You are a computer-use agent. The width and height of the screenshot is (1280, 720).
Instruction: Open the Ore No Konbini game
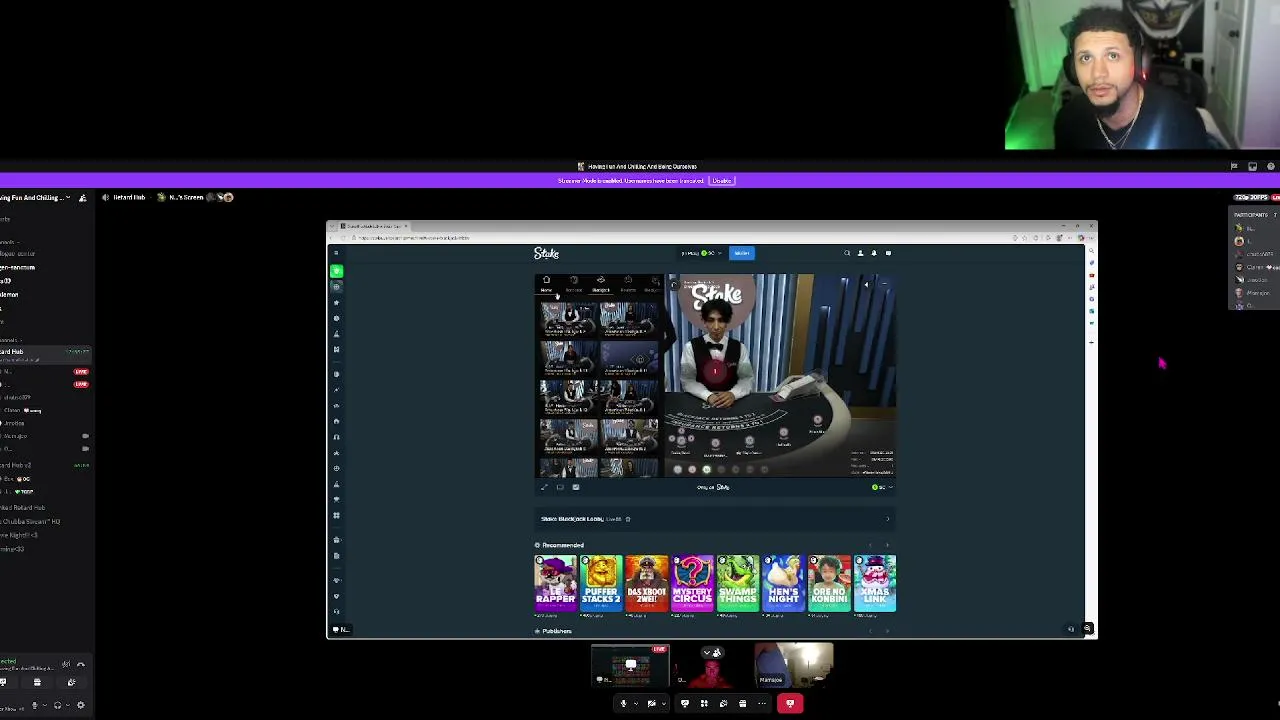click(x=829, y=583)
